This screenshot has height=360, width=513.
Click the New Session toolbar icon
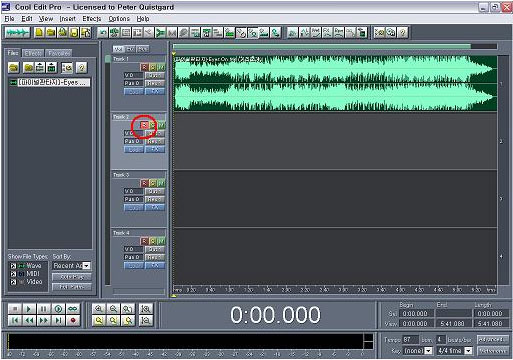tap(39, 32)
